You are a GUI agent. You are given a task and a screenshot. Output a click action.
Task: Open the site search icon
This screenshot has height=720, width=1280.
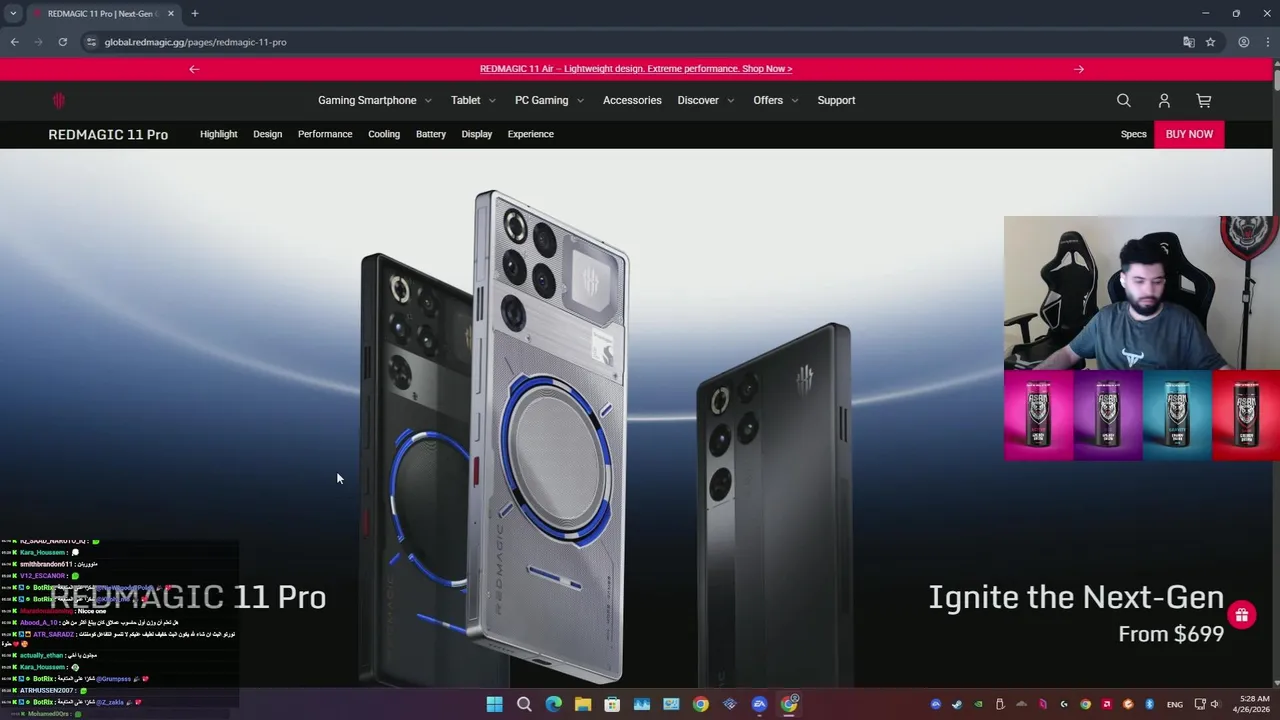pos(1124,100)
